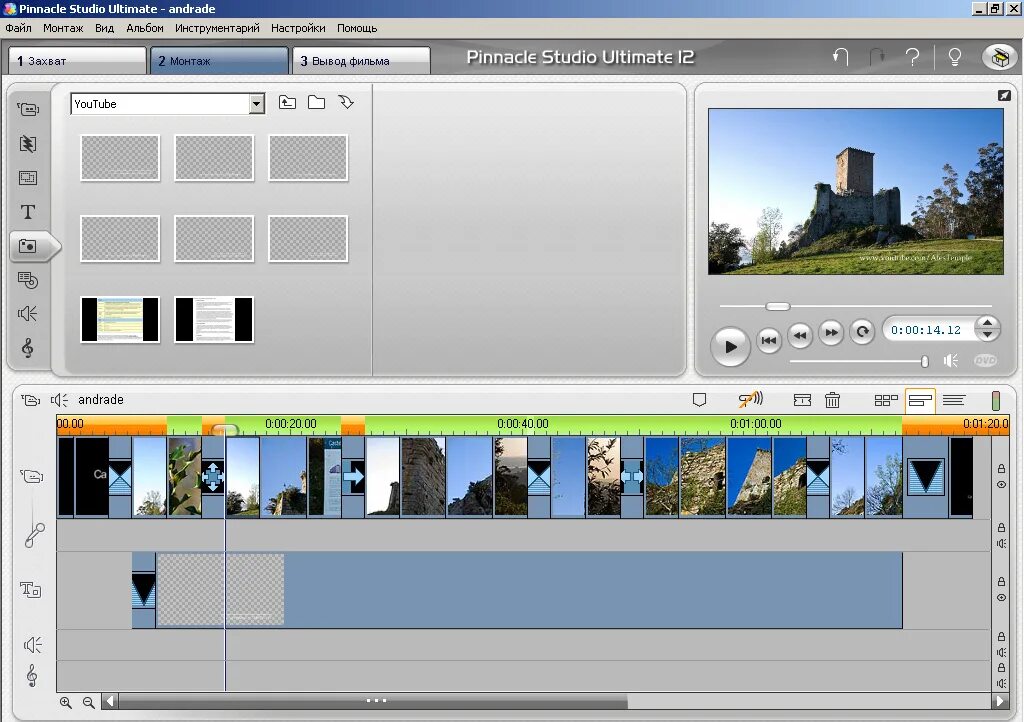Click the player volume slider handle
This screenshot has width=1024, height=722.
click(924, 361)
